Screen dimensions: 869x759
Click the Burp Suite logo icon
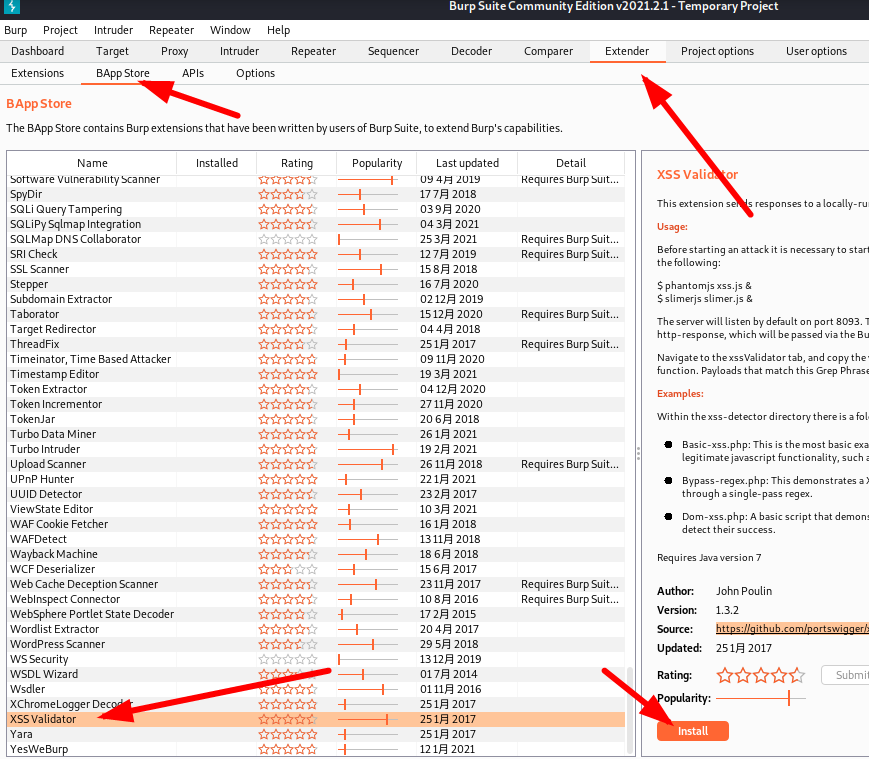click(12, 7)
